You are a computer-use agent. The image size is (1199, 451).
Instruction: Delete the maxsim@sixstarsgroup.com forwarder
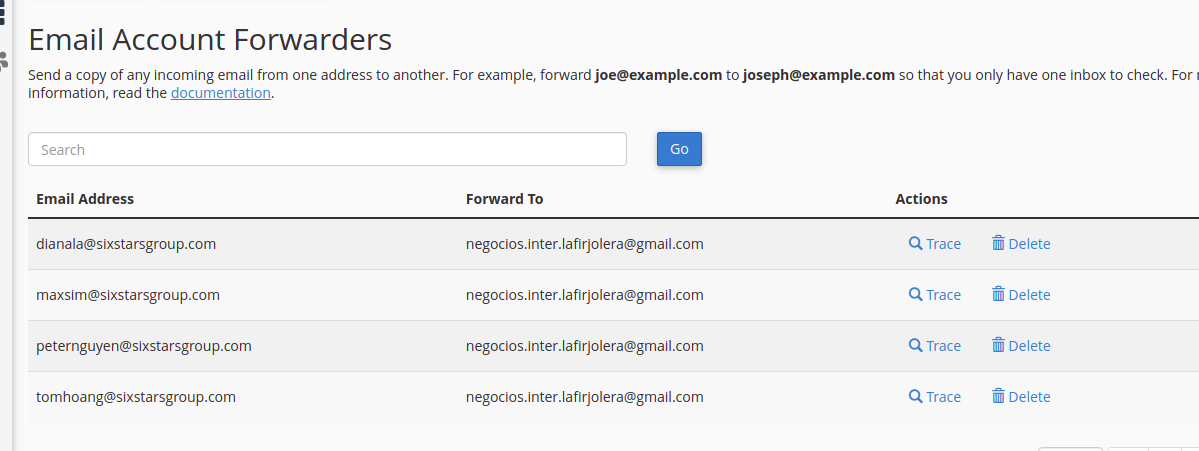(1021, 295)
